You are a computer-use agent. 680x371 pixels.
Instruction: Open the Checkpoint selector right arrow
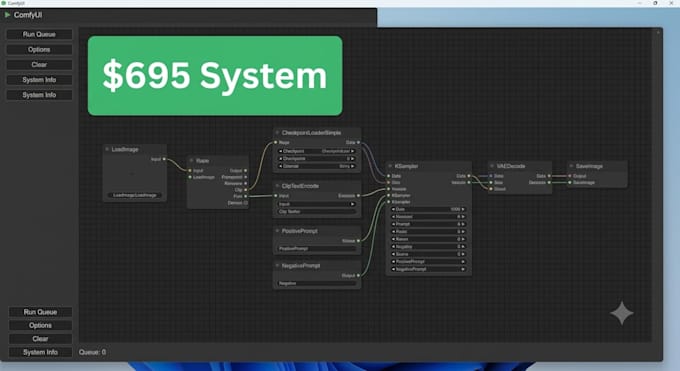click(x=353, y=151)
